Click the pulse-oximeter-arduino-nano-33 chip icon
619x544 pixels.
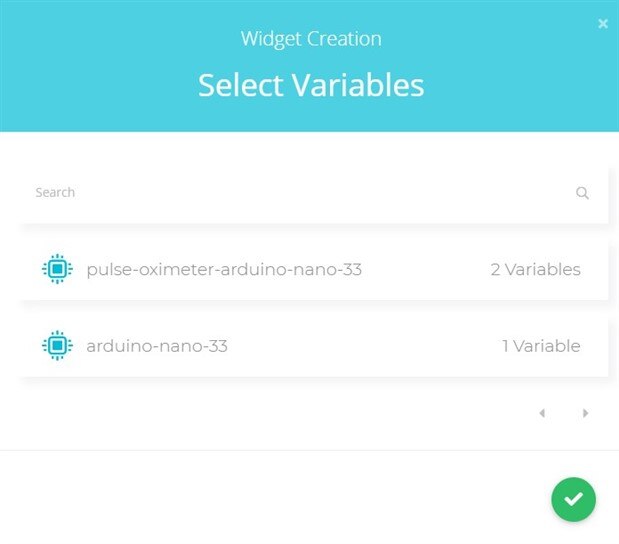pyautogui.click(x=58, y=269)
